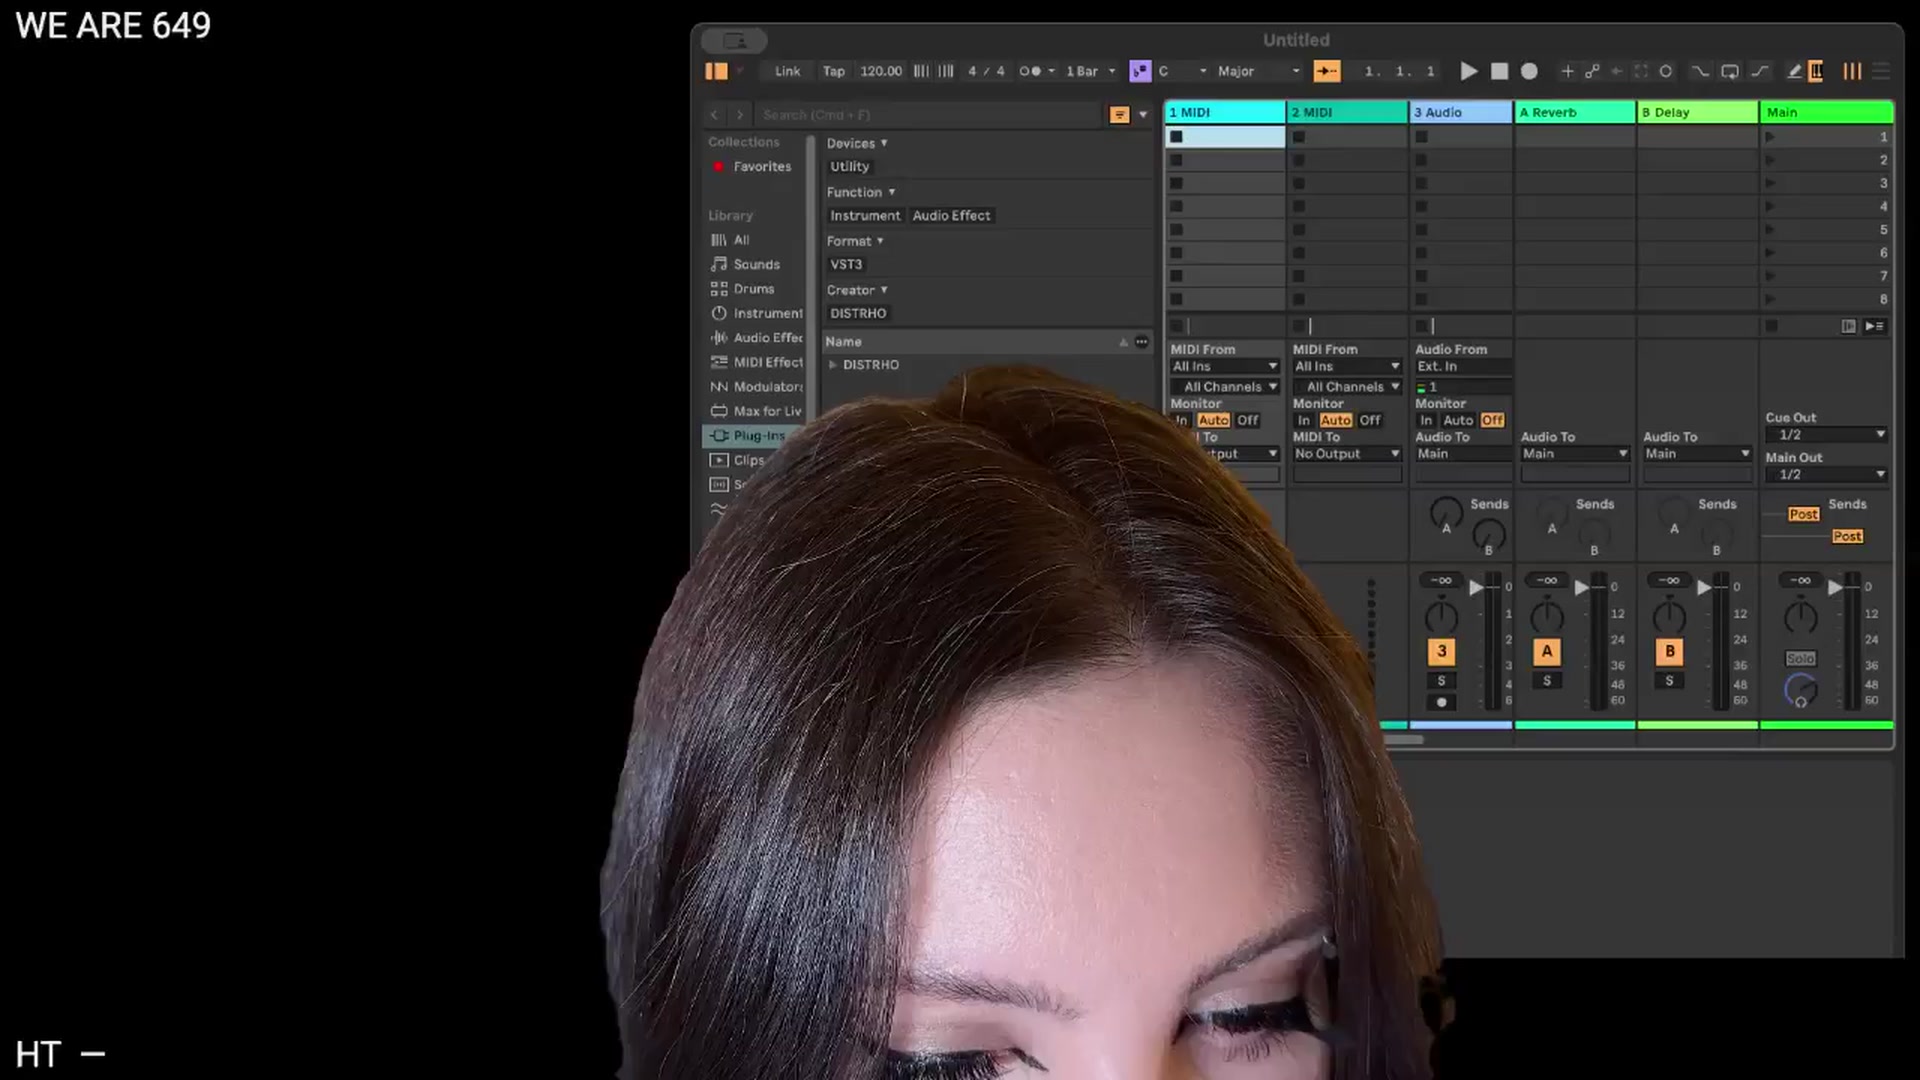This screenshot has height=1080, width=1920.
Task: Solo the 3 Audio track
Action: click(x=1441, y=681)
